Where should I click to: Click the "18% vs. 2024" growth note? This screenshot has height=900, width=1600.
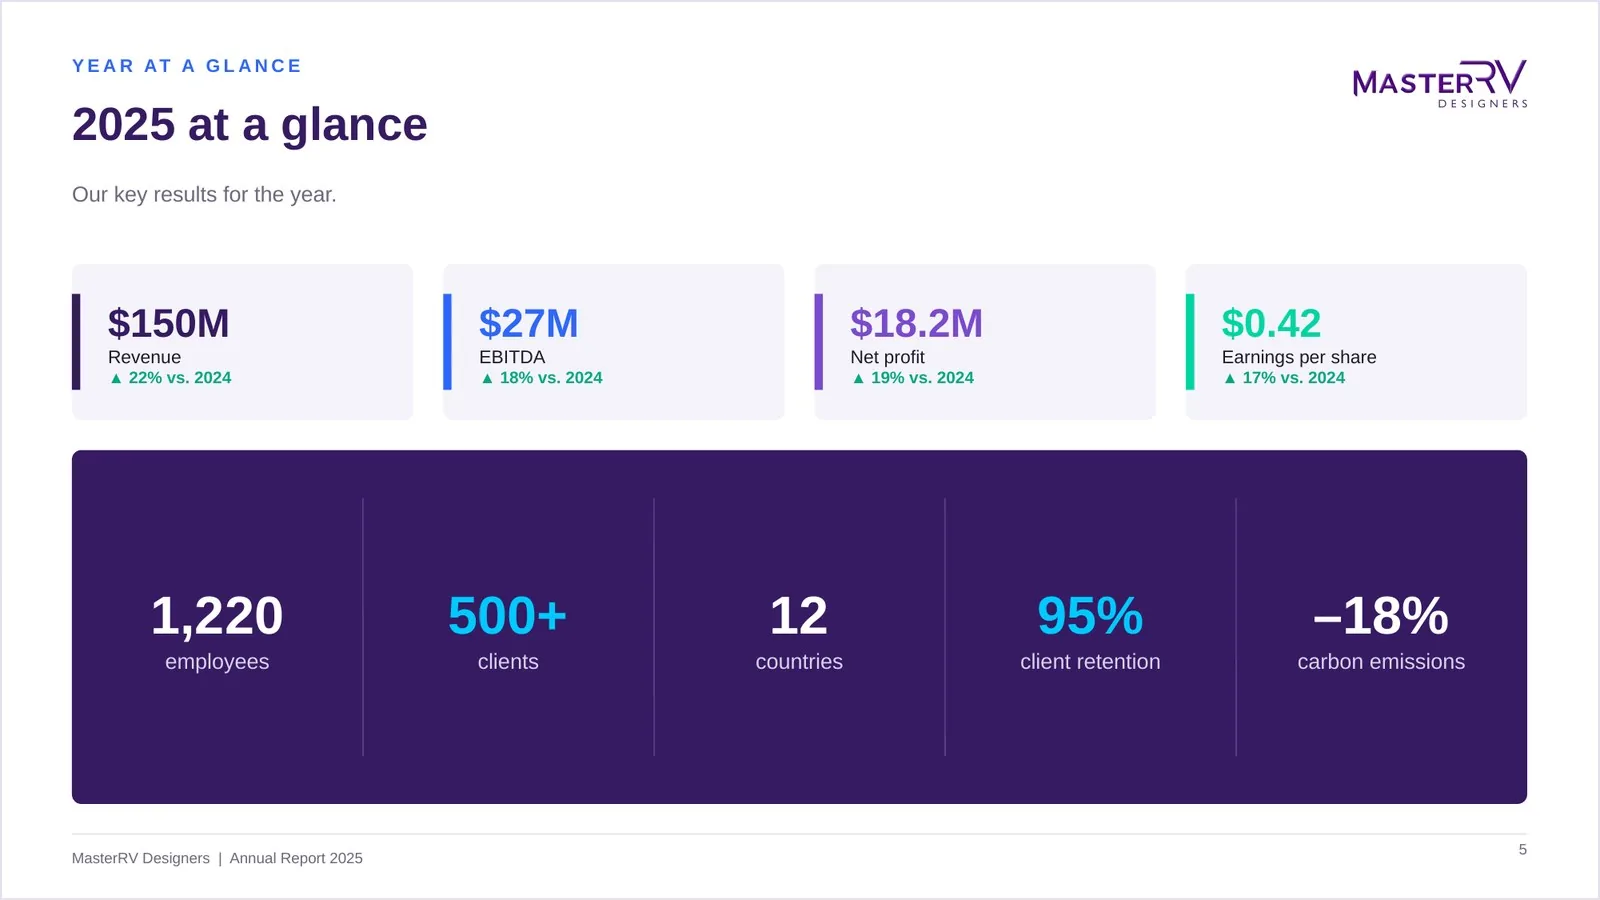pos(542,378)
